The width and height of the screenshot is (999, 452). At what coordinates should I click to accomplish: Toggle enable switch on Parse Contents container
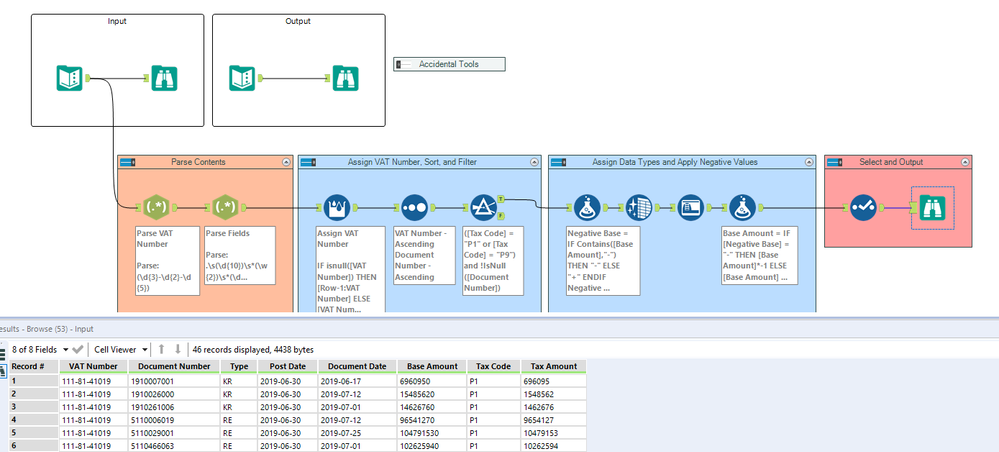(x=128, y=163)
